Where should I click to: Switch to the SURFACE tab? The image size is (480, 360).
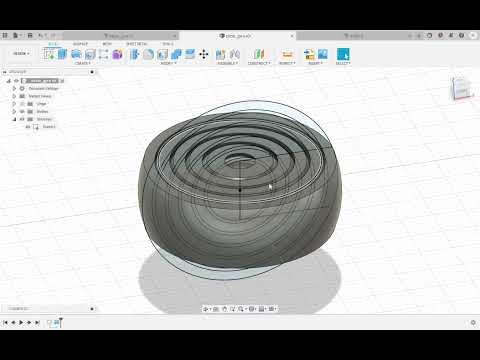tap(80, 44)
